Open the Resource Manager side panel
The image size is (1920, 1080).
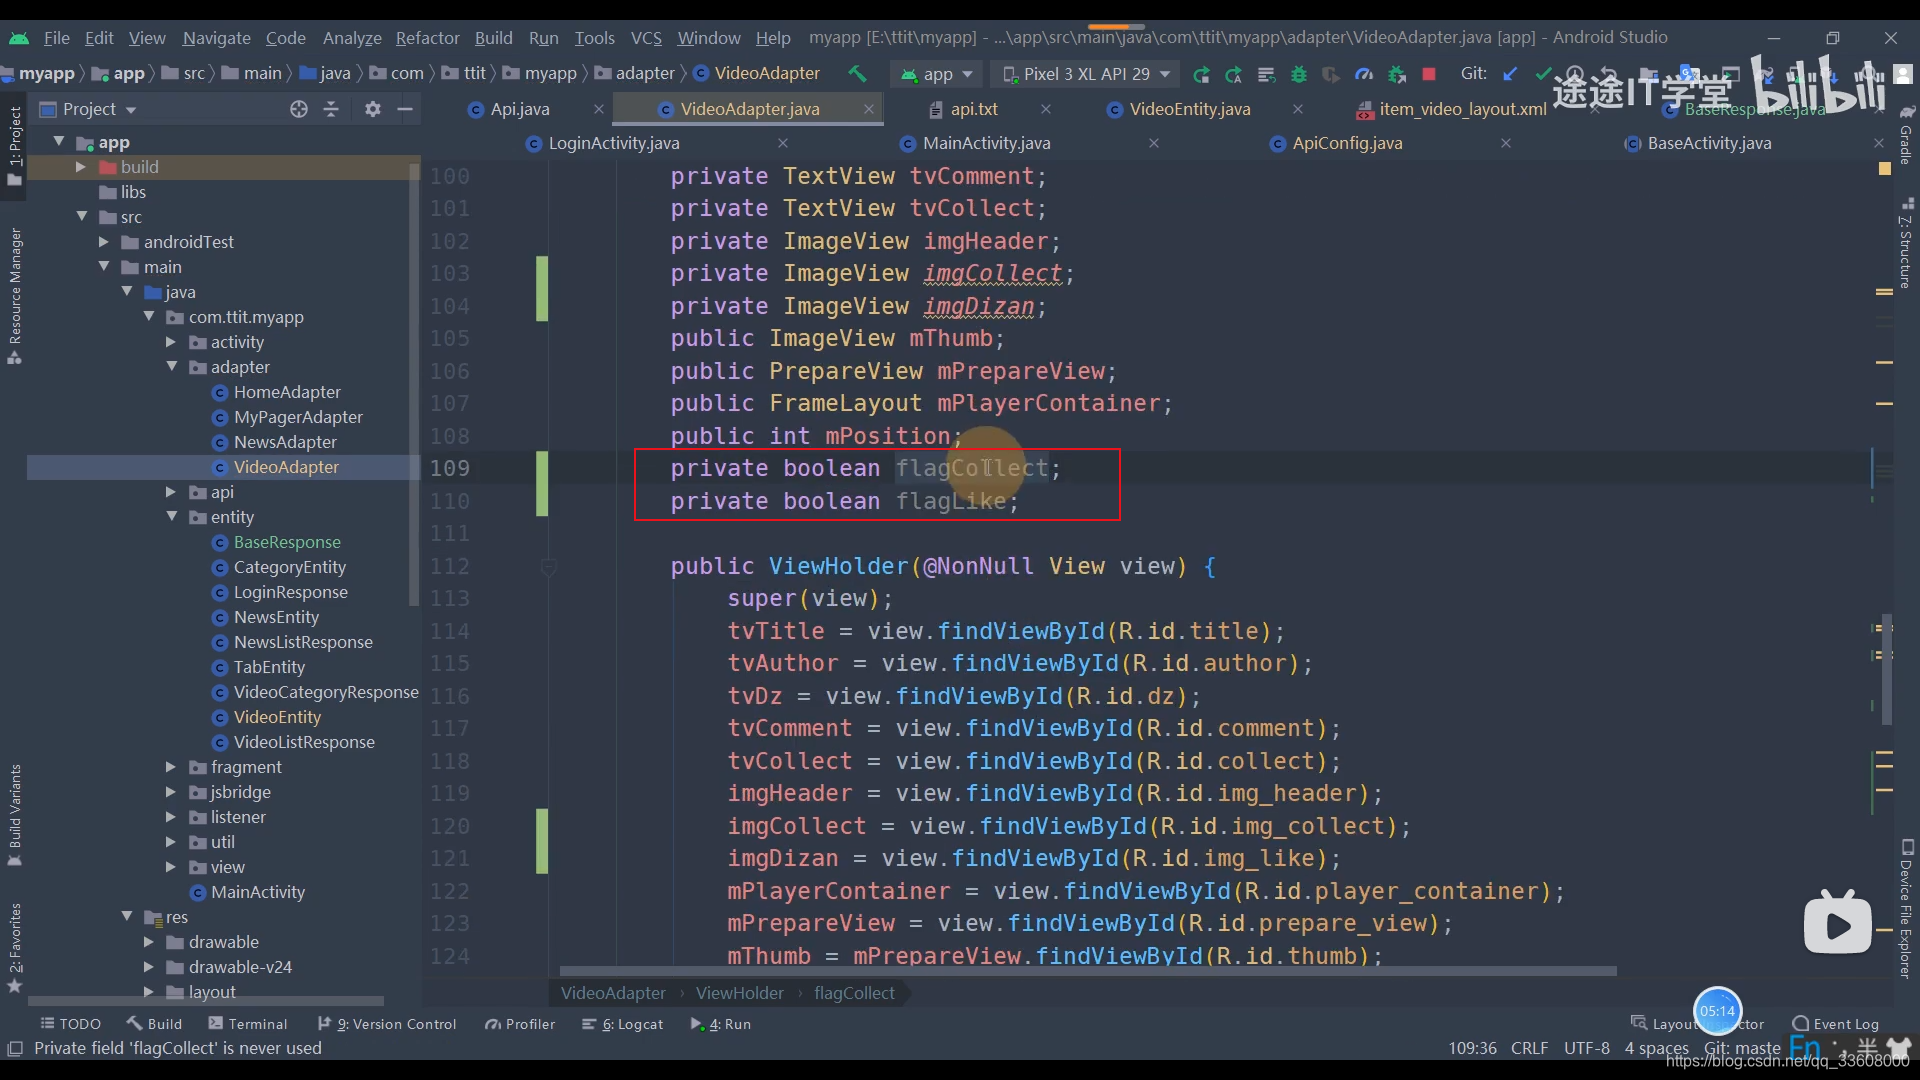pos(15,296)
